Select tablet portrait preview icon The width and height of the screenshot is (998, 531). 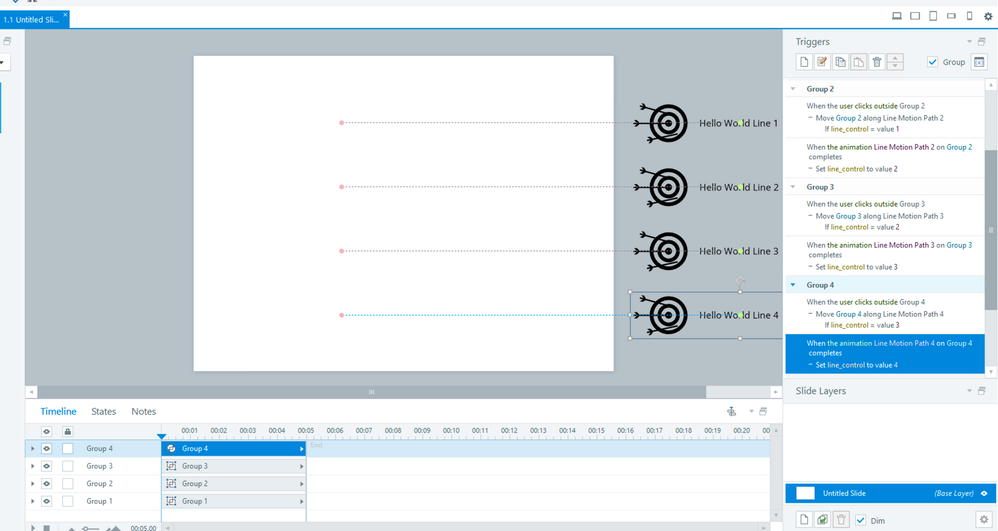(x=933, y=16)
